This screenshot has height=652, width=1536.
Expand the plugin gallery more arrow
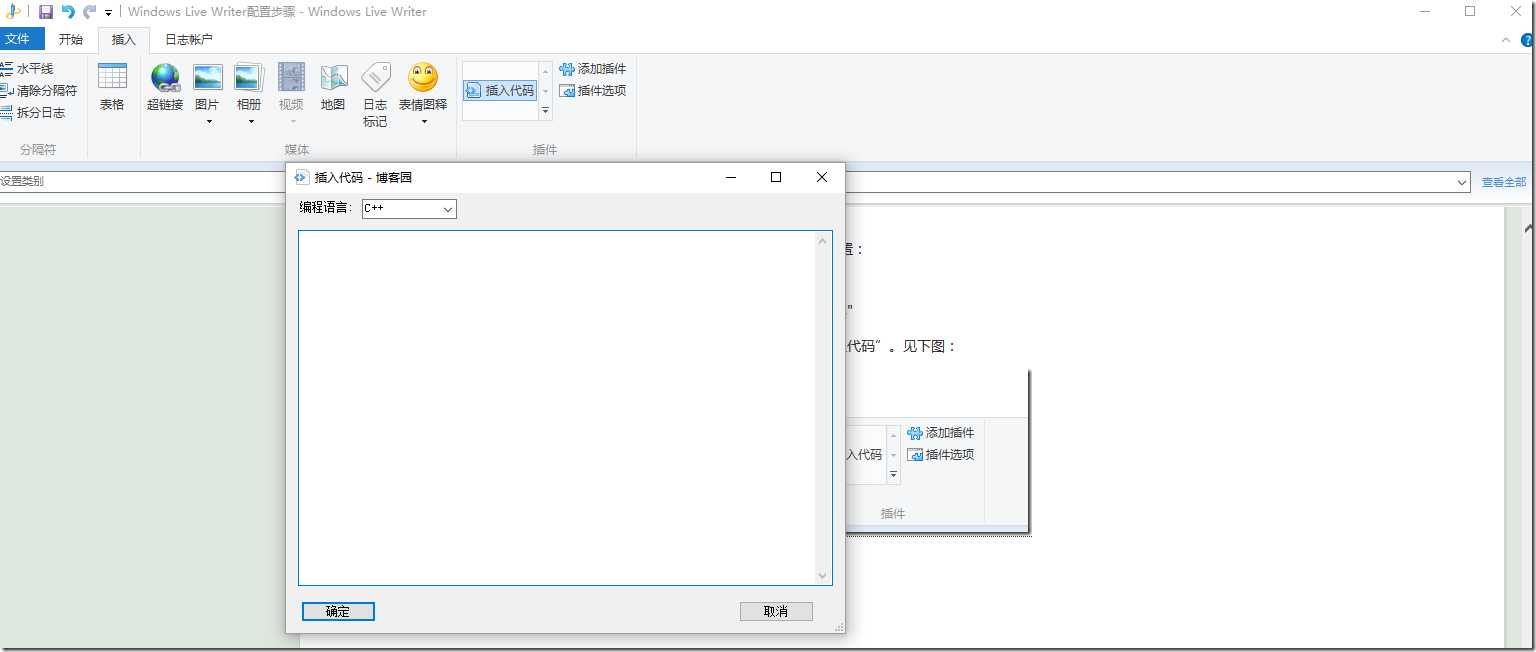(546, 111)
